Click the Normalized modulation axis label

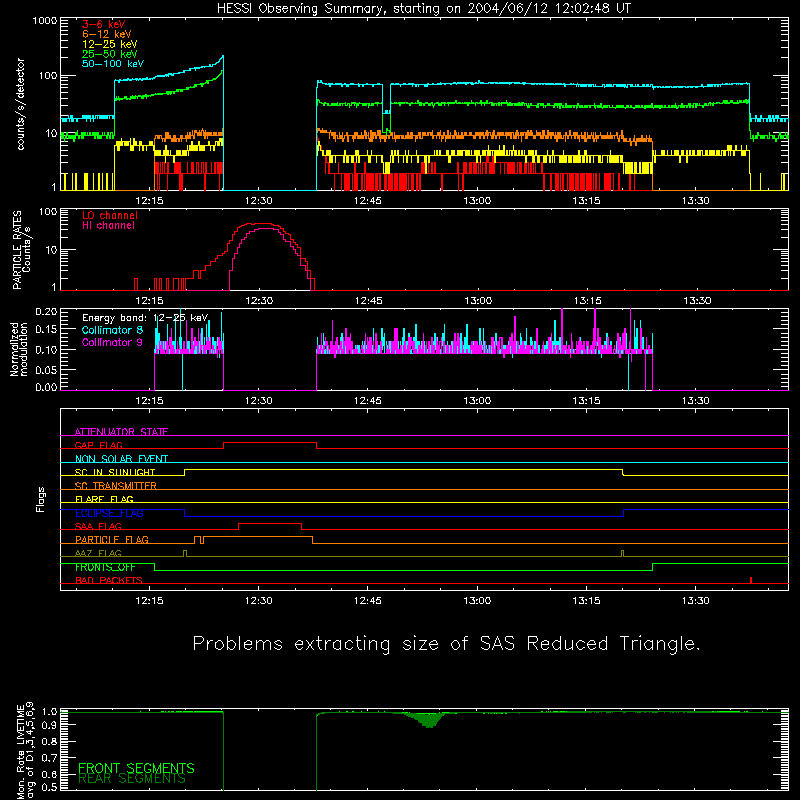pos(19,349)
